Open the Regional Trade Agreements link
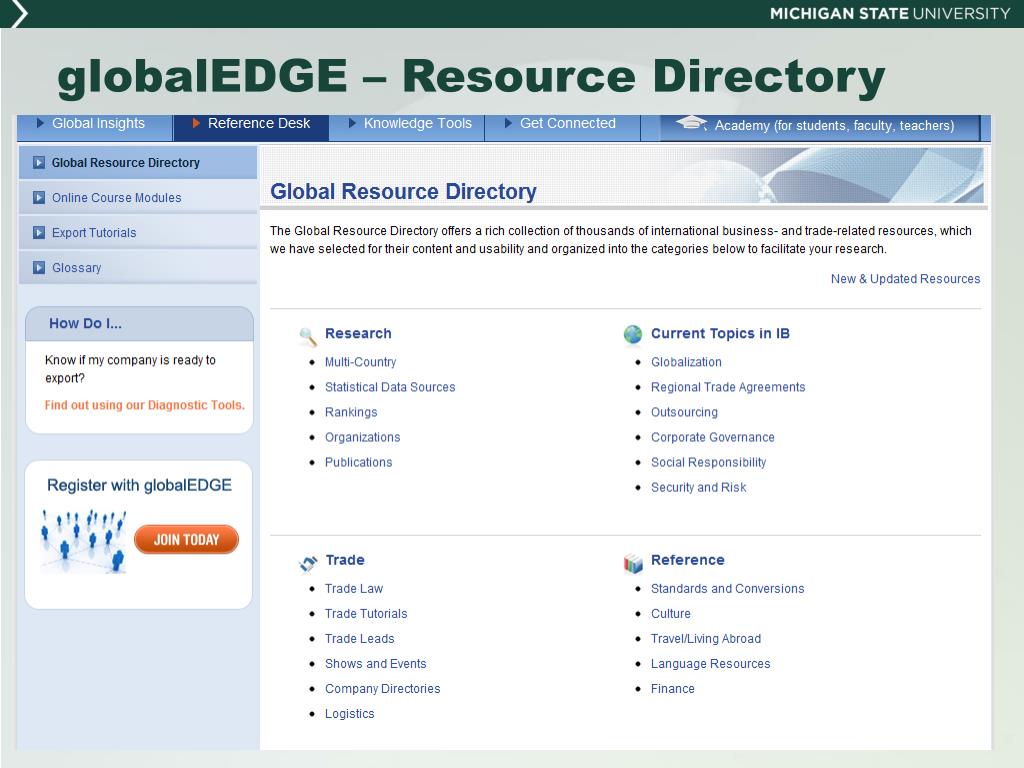The height and width of the screenshot is (768, 1024). point(728,387)
